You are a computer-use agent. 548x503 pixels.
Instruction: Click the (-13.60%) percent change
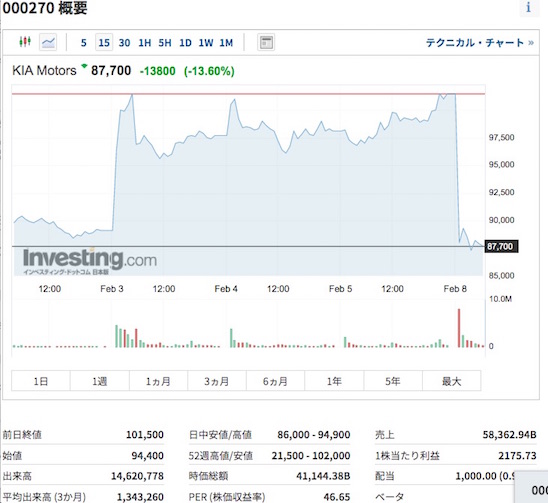pos(209,71)
